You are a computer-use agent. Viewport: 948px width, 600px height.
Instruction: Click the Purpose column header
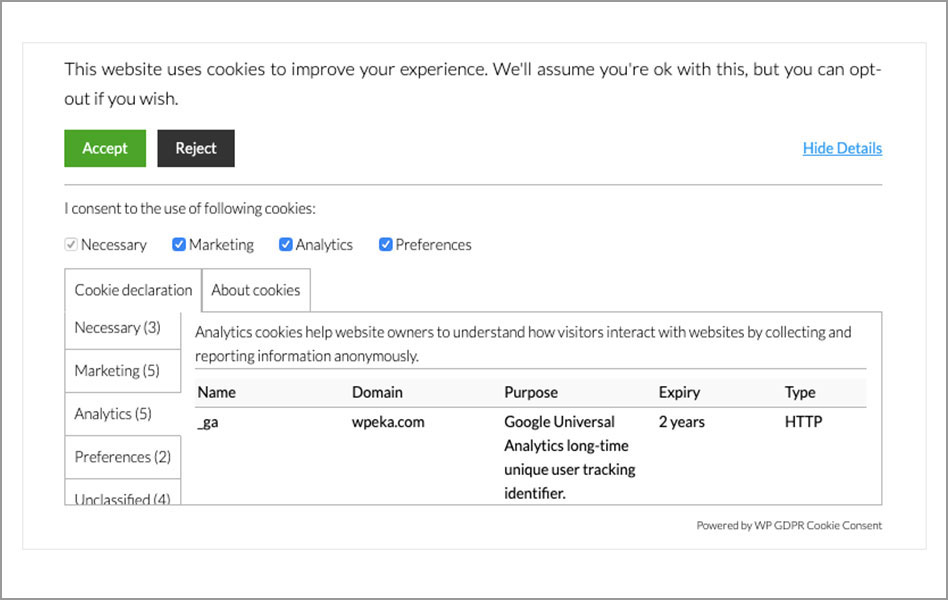click(x=531, y=392)
